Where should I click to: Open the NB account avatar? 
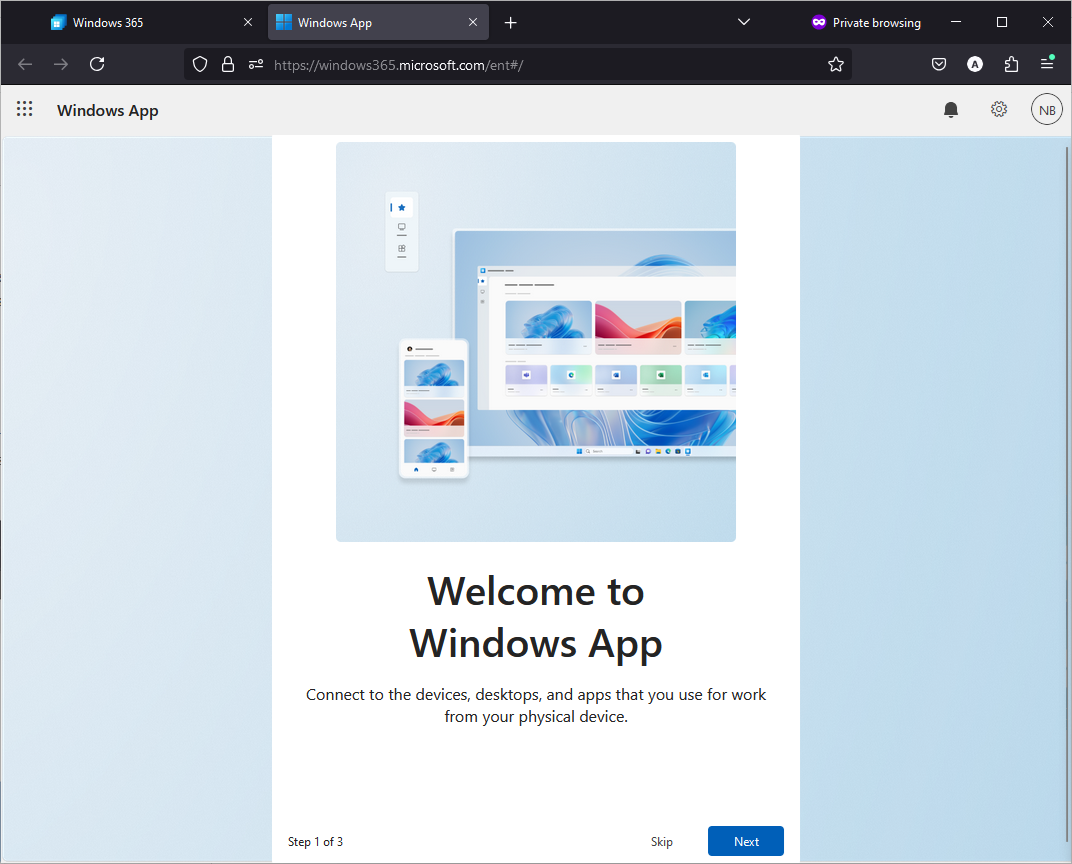1046,109
